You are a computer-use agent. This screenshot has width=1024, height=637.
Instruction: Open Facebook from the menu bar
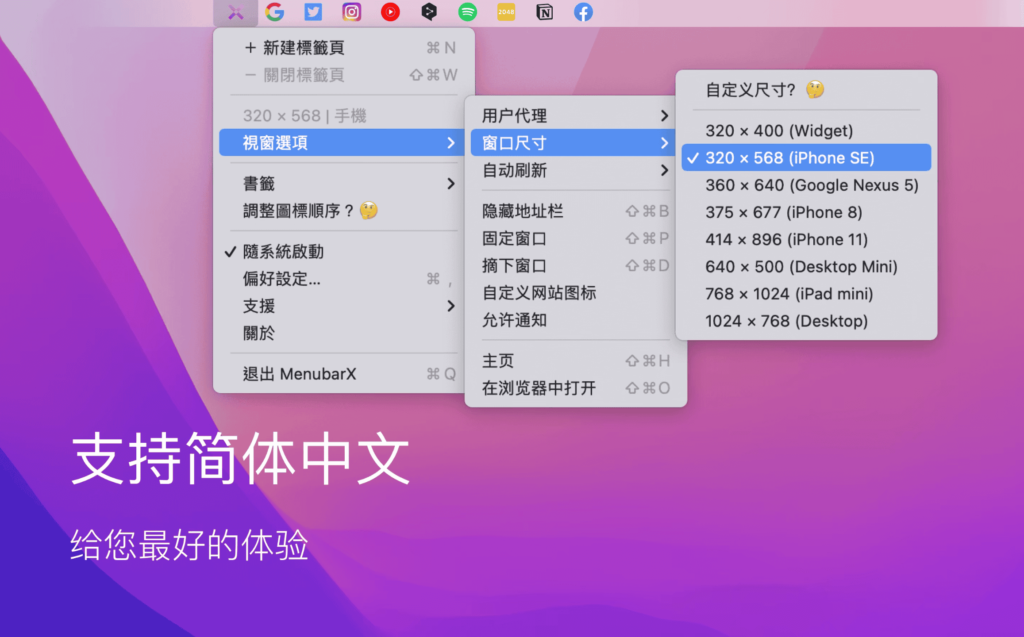[x=581, y=12]
